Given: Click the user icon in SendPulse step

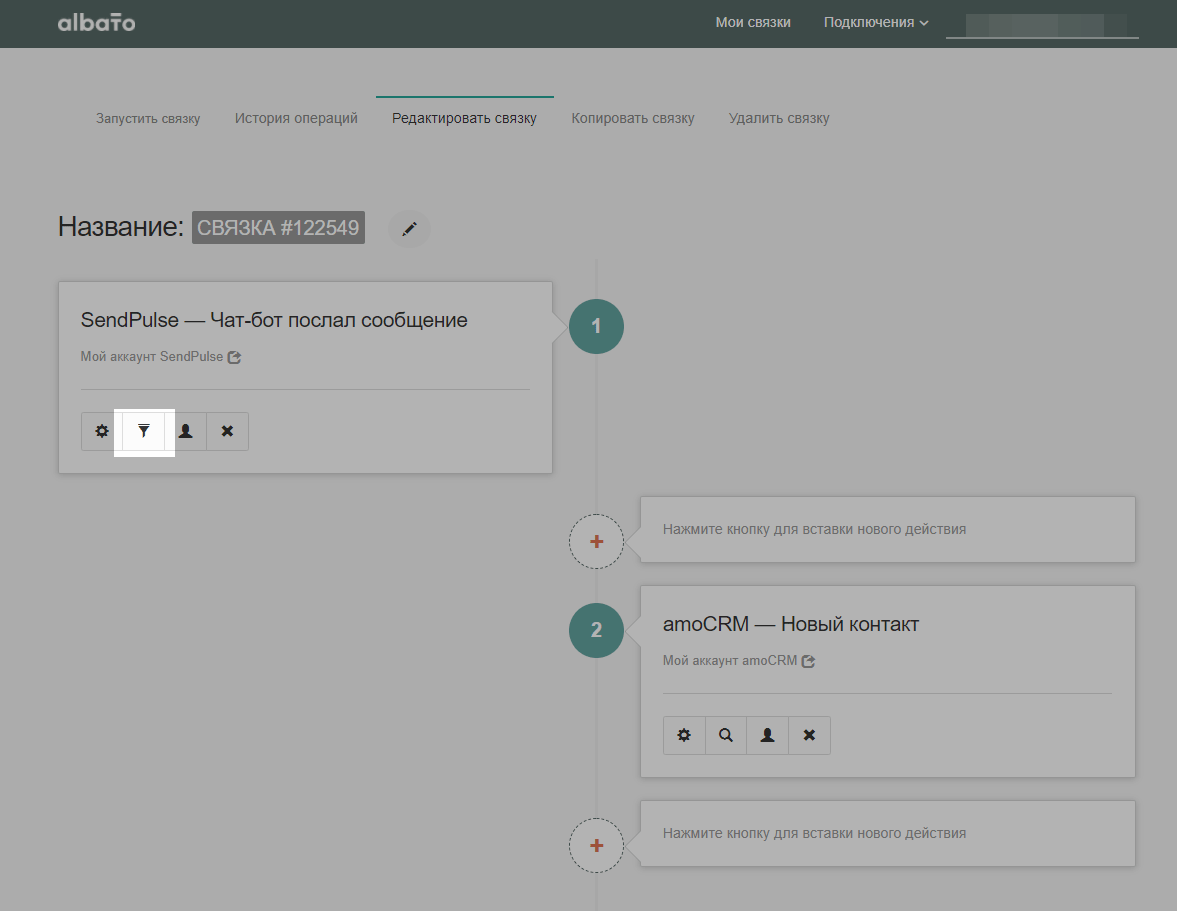Looking at the screenshot, I should coord(185,431).
